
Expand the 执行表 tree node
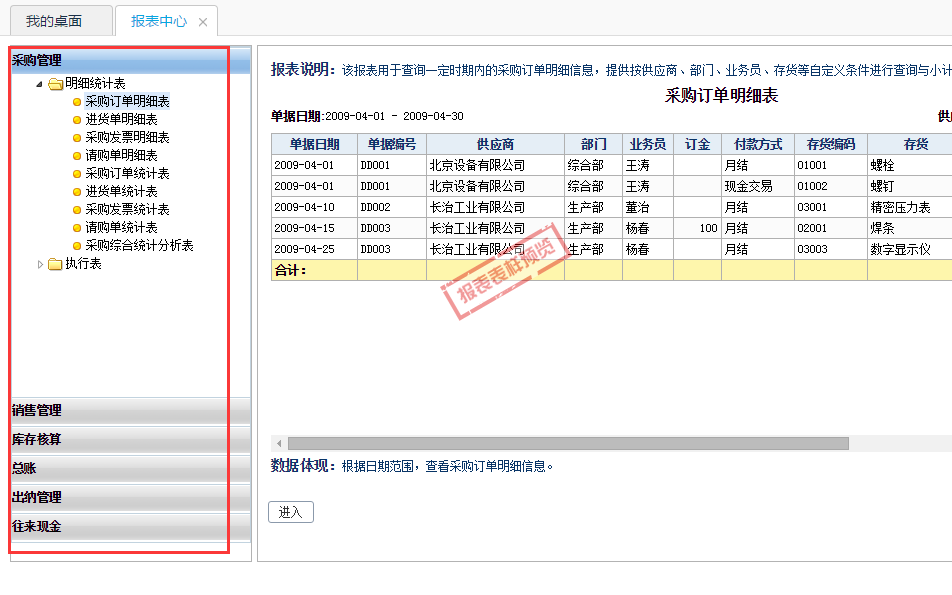(40, 264)
